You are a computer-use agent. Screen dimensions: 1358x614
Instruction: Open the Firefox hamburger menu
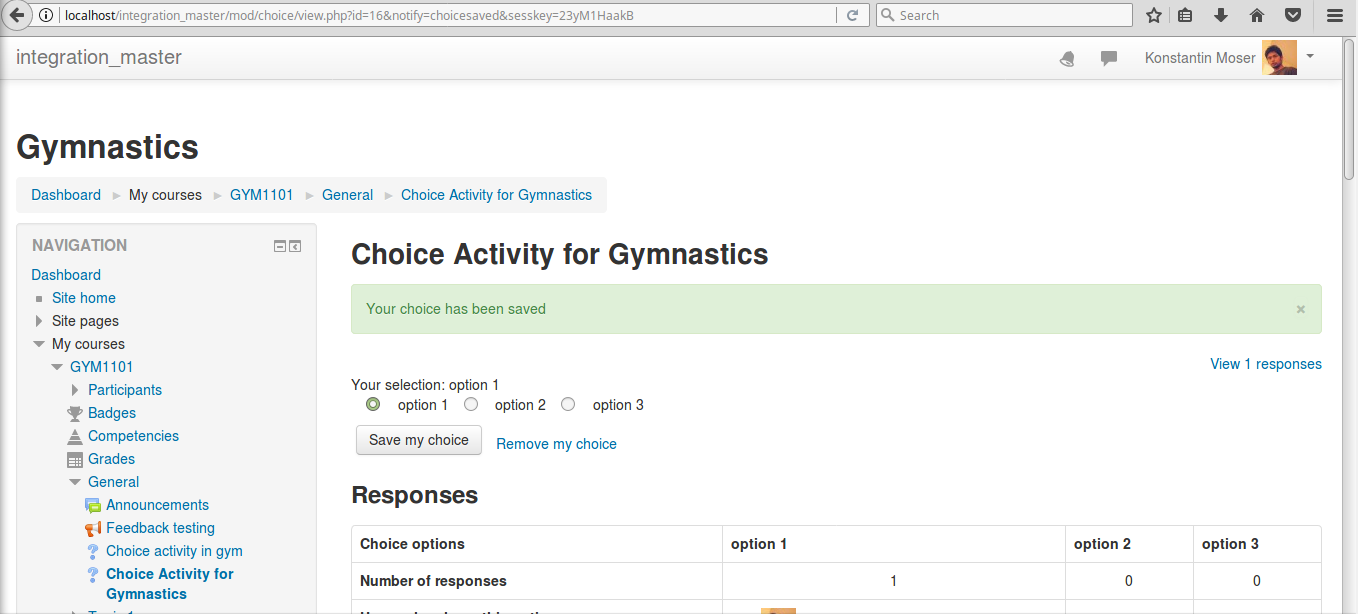pyautogui.click(x=1334, y=15)
